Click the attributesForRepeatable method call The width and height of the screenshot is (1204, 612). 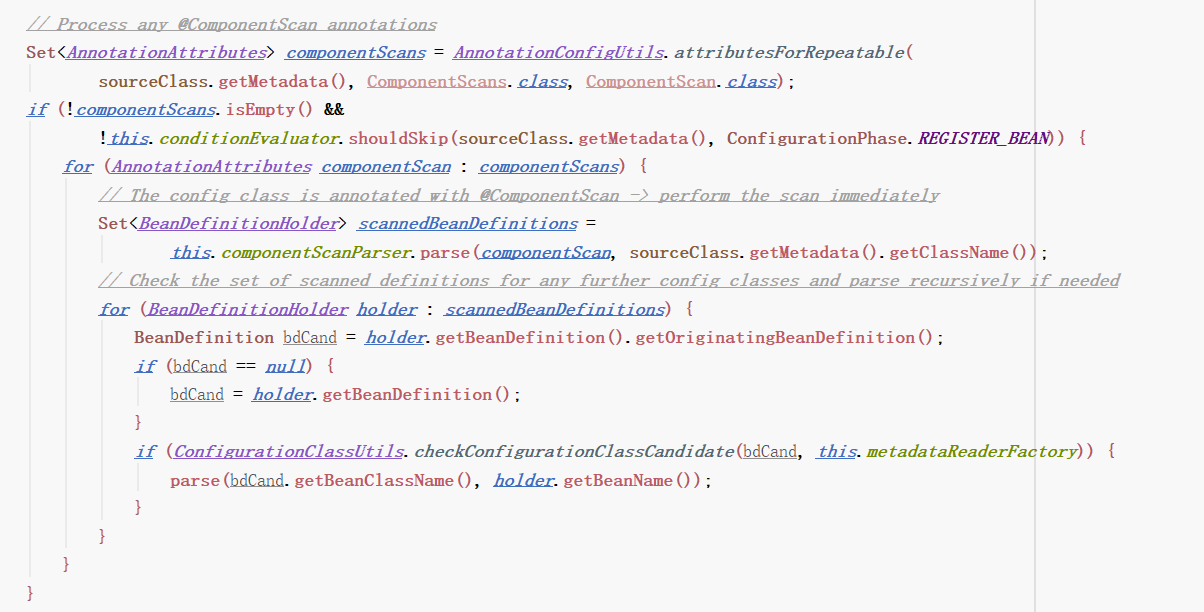point(791,52)
